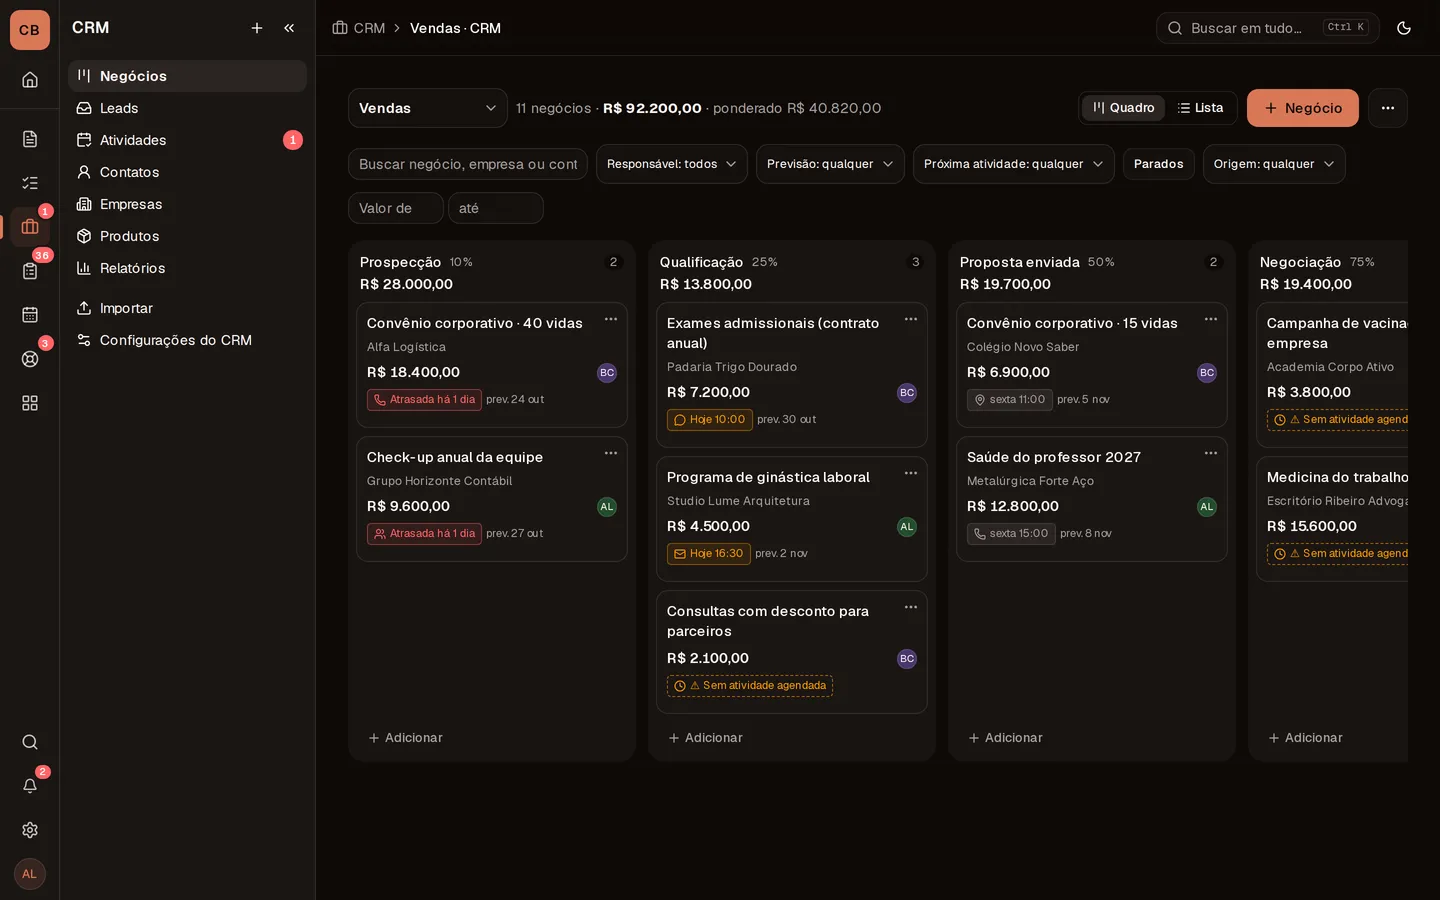1440x900 pixels.
Task: Open card menu for Programa de ginástica laboral
Action: 911,473
